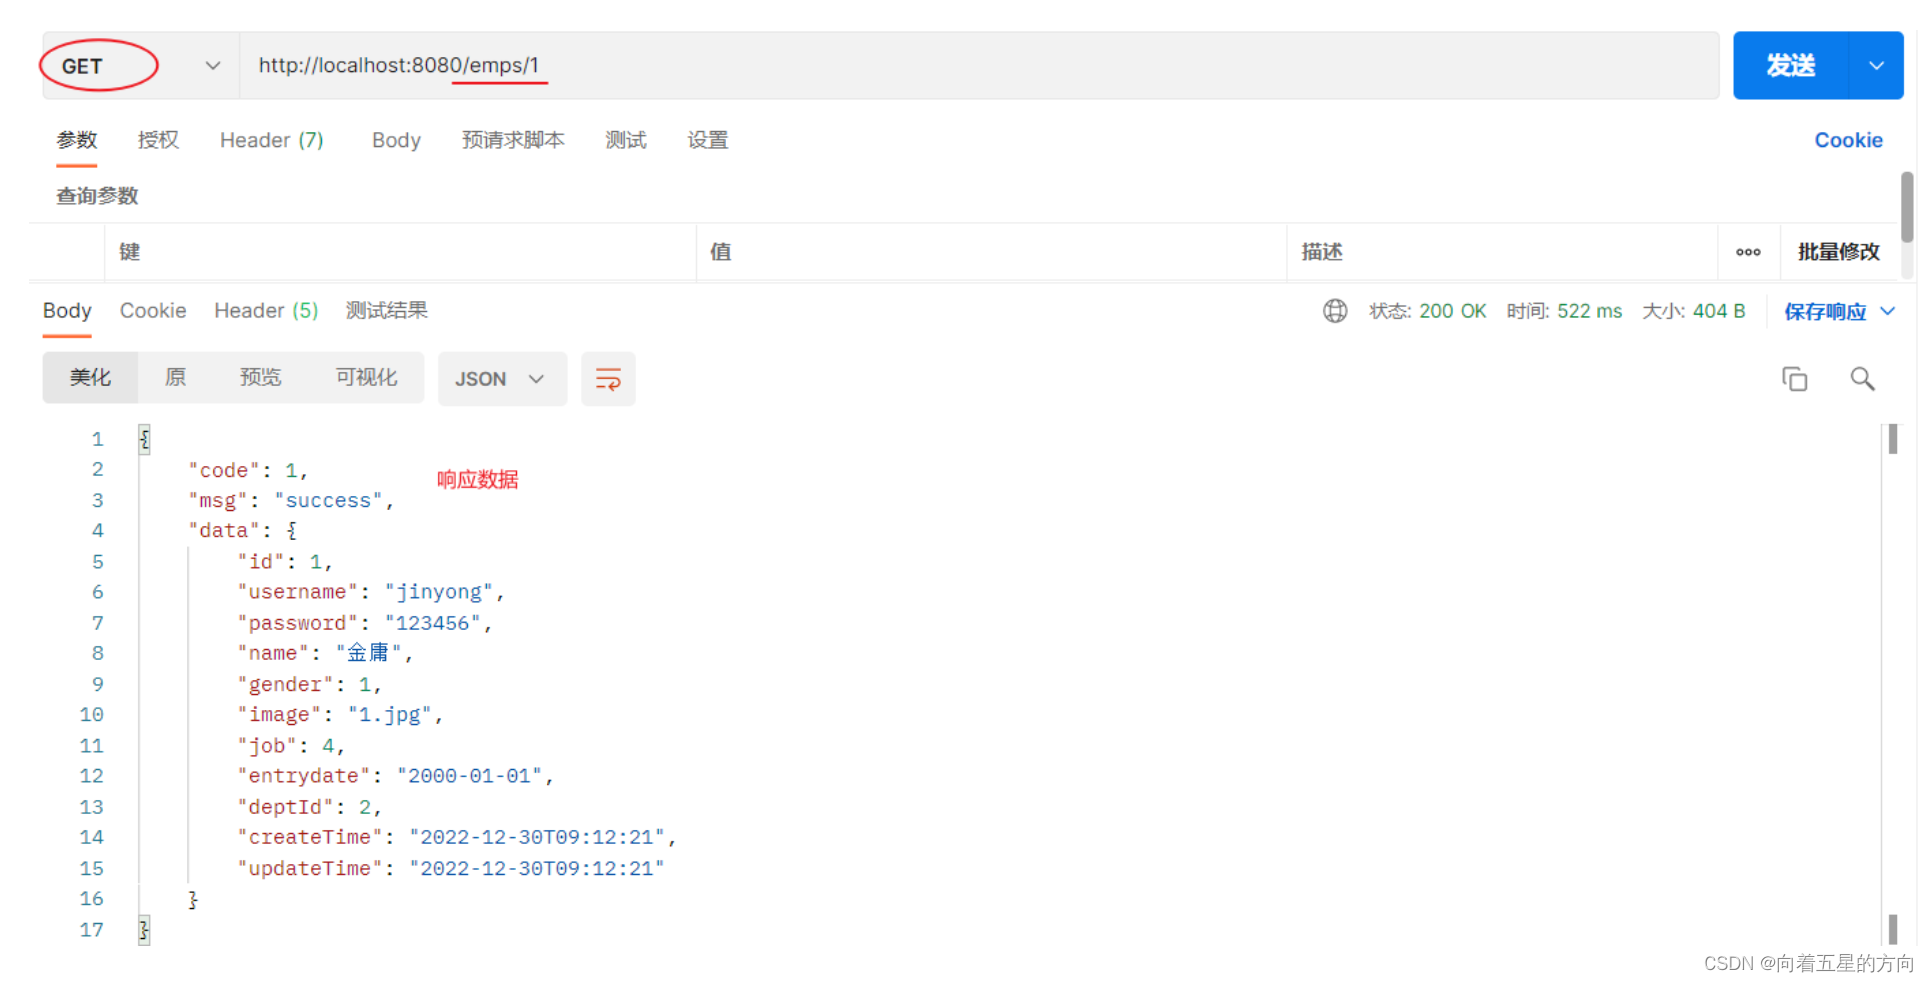This screenshot has width=1928, height=982.
Task: Click the "data": { line
Action: [x=242, y=531]
